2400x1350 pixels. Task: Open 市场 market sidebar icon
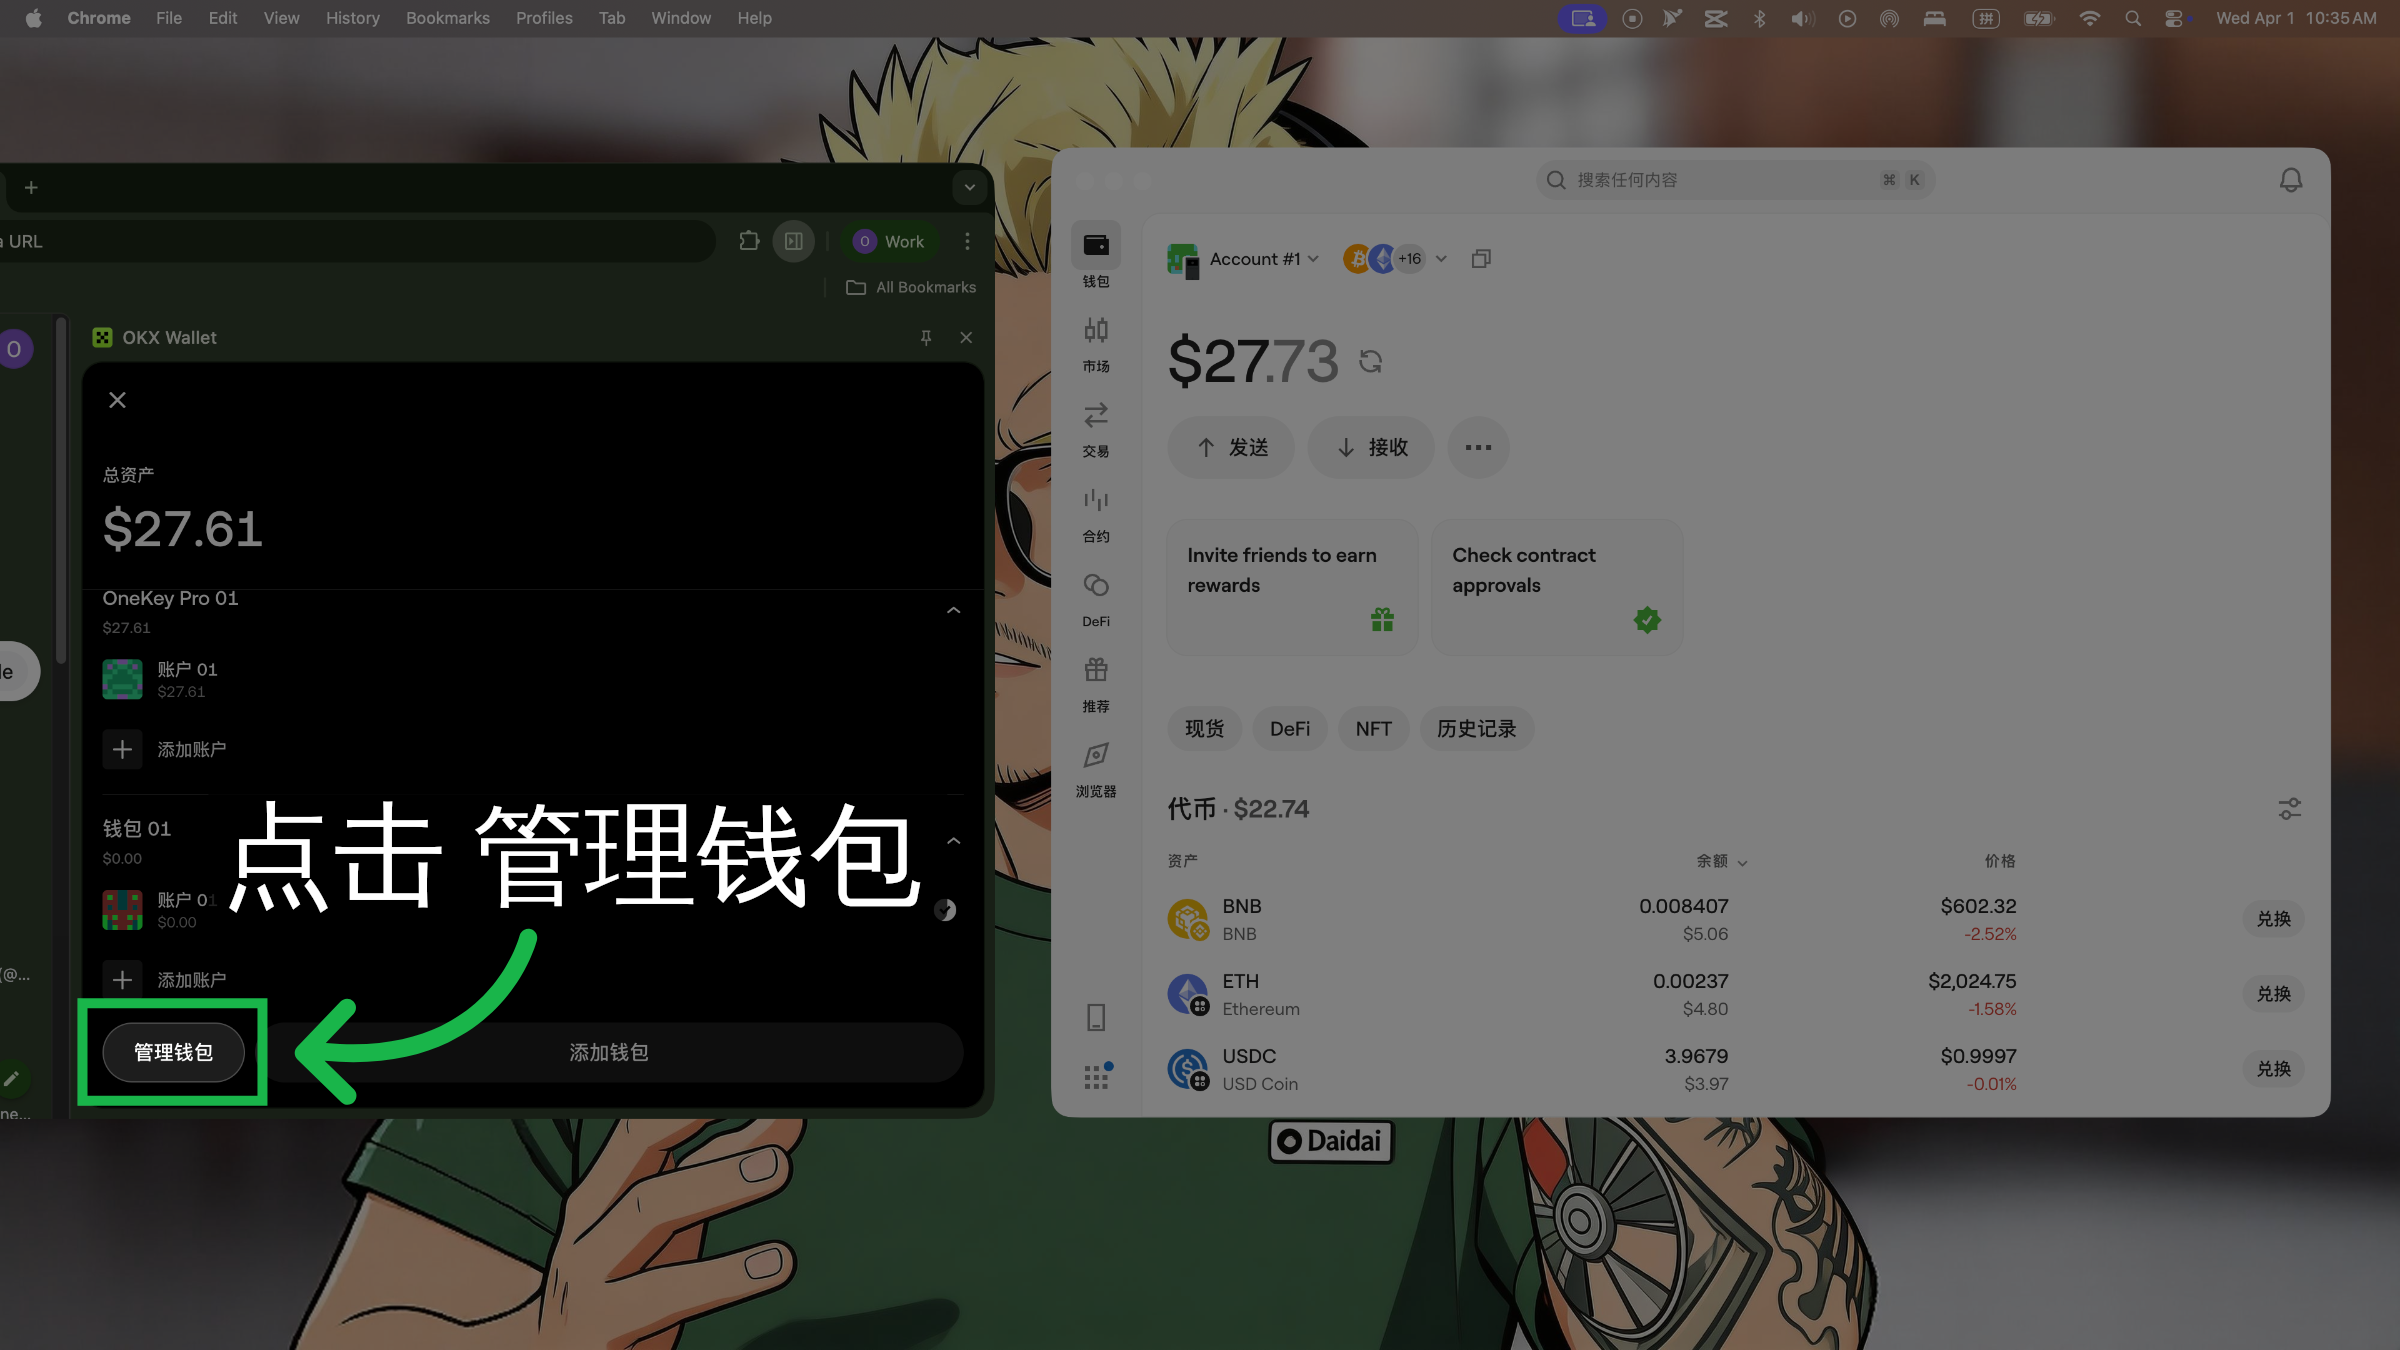[x=1096, y=343]
